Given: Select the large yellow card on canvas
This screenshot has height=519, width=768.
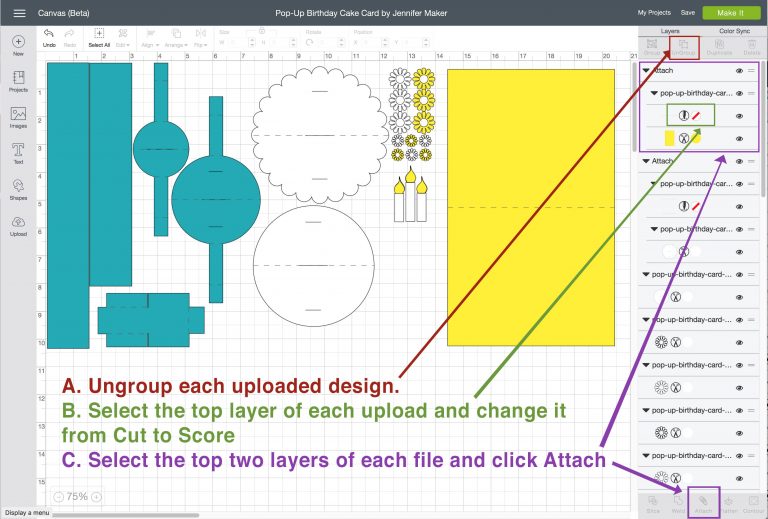Looking at the screenshot, I should 530,208.
